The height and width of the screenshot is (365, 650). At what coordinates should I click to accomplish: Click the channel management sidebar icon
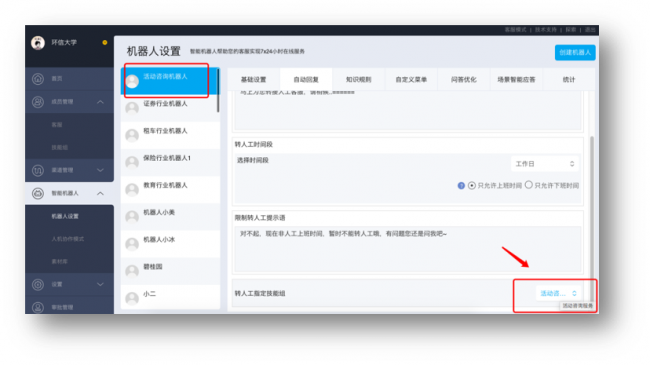coord(38,170)
